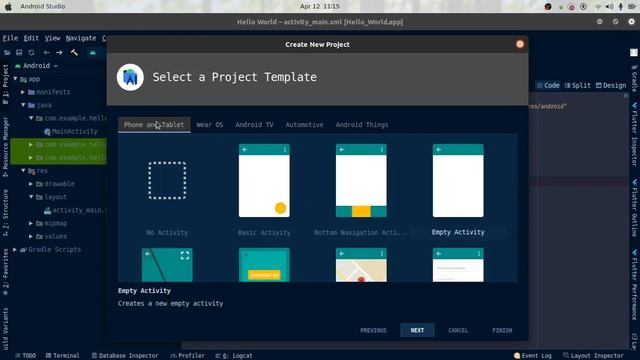The width and height of the screenshot is (640, 360).
Task: Open the Automotive tab
Action: [304, 124]
